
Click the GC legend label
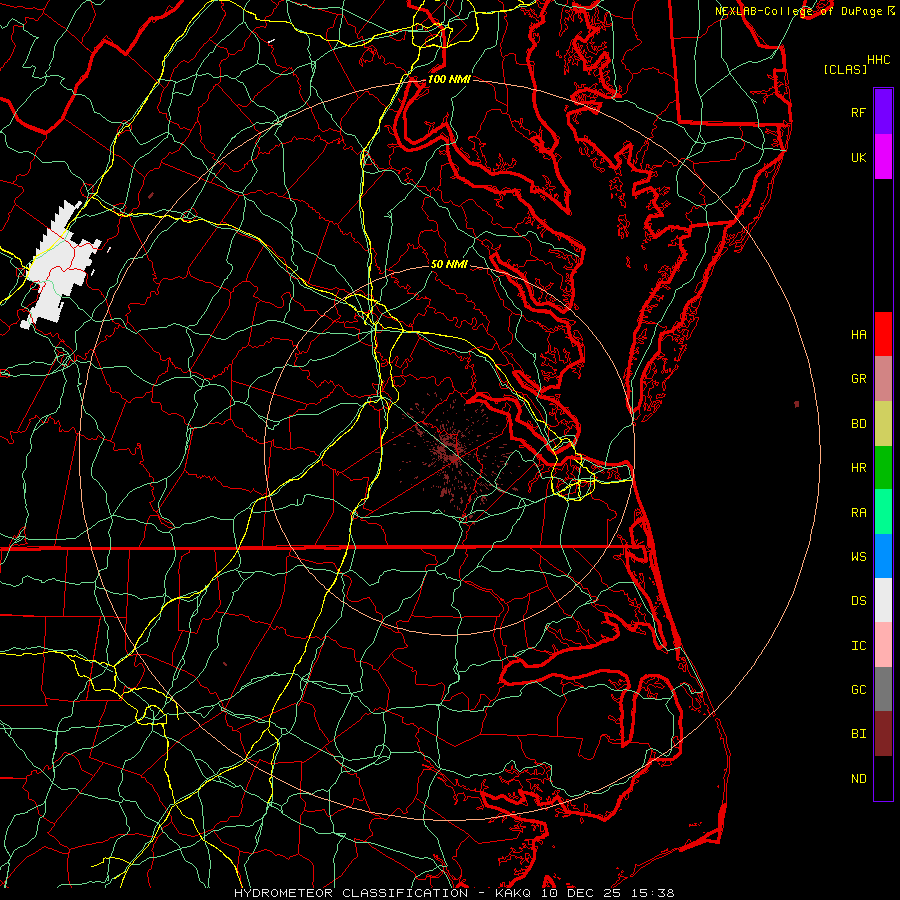858,690
